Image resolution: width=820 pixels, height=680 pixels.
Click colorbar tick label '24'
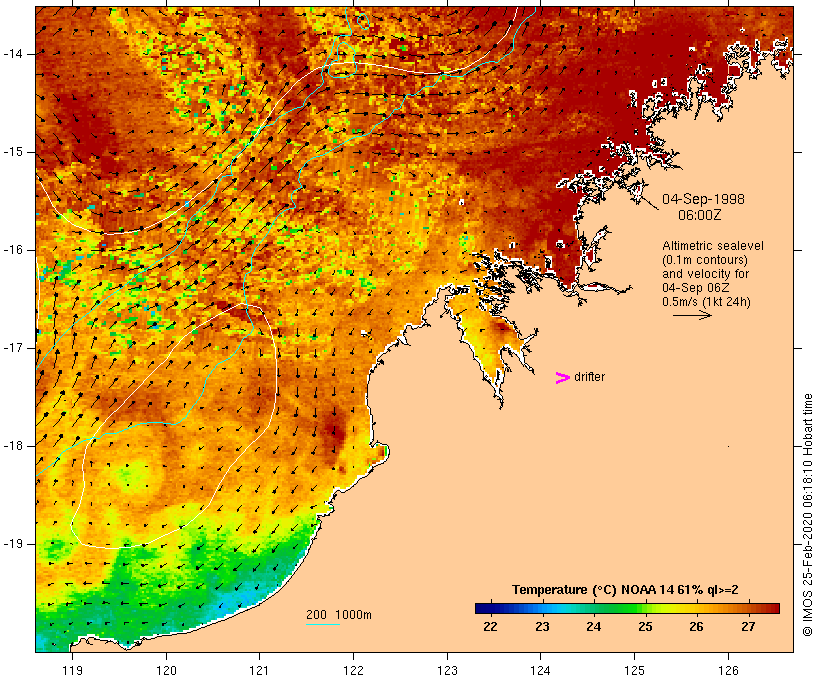point(594,627)
